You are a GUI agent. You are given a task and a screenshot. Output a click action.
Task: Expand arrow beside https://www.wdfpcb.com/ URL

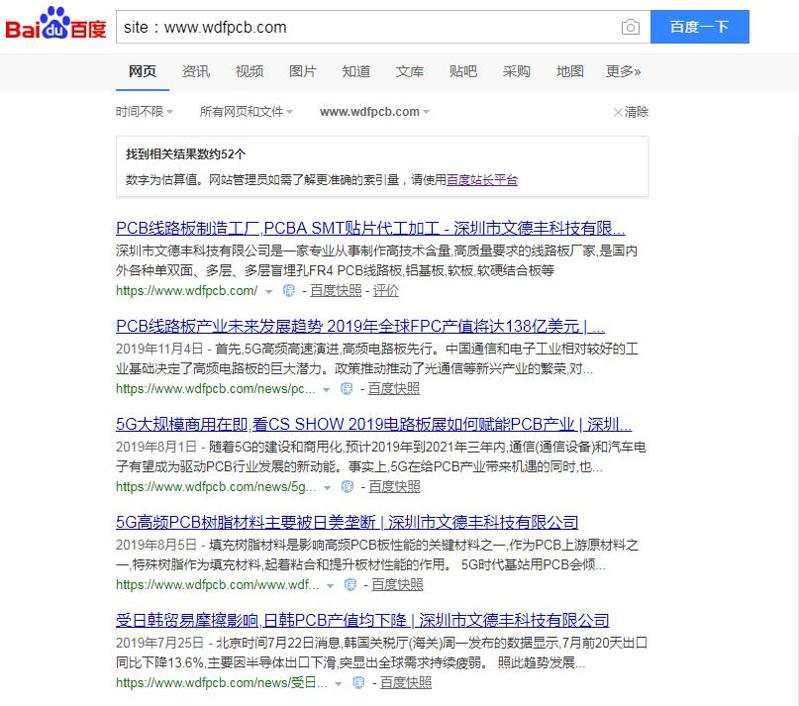(x=269, y=291)
